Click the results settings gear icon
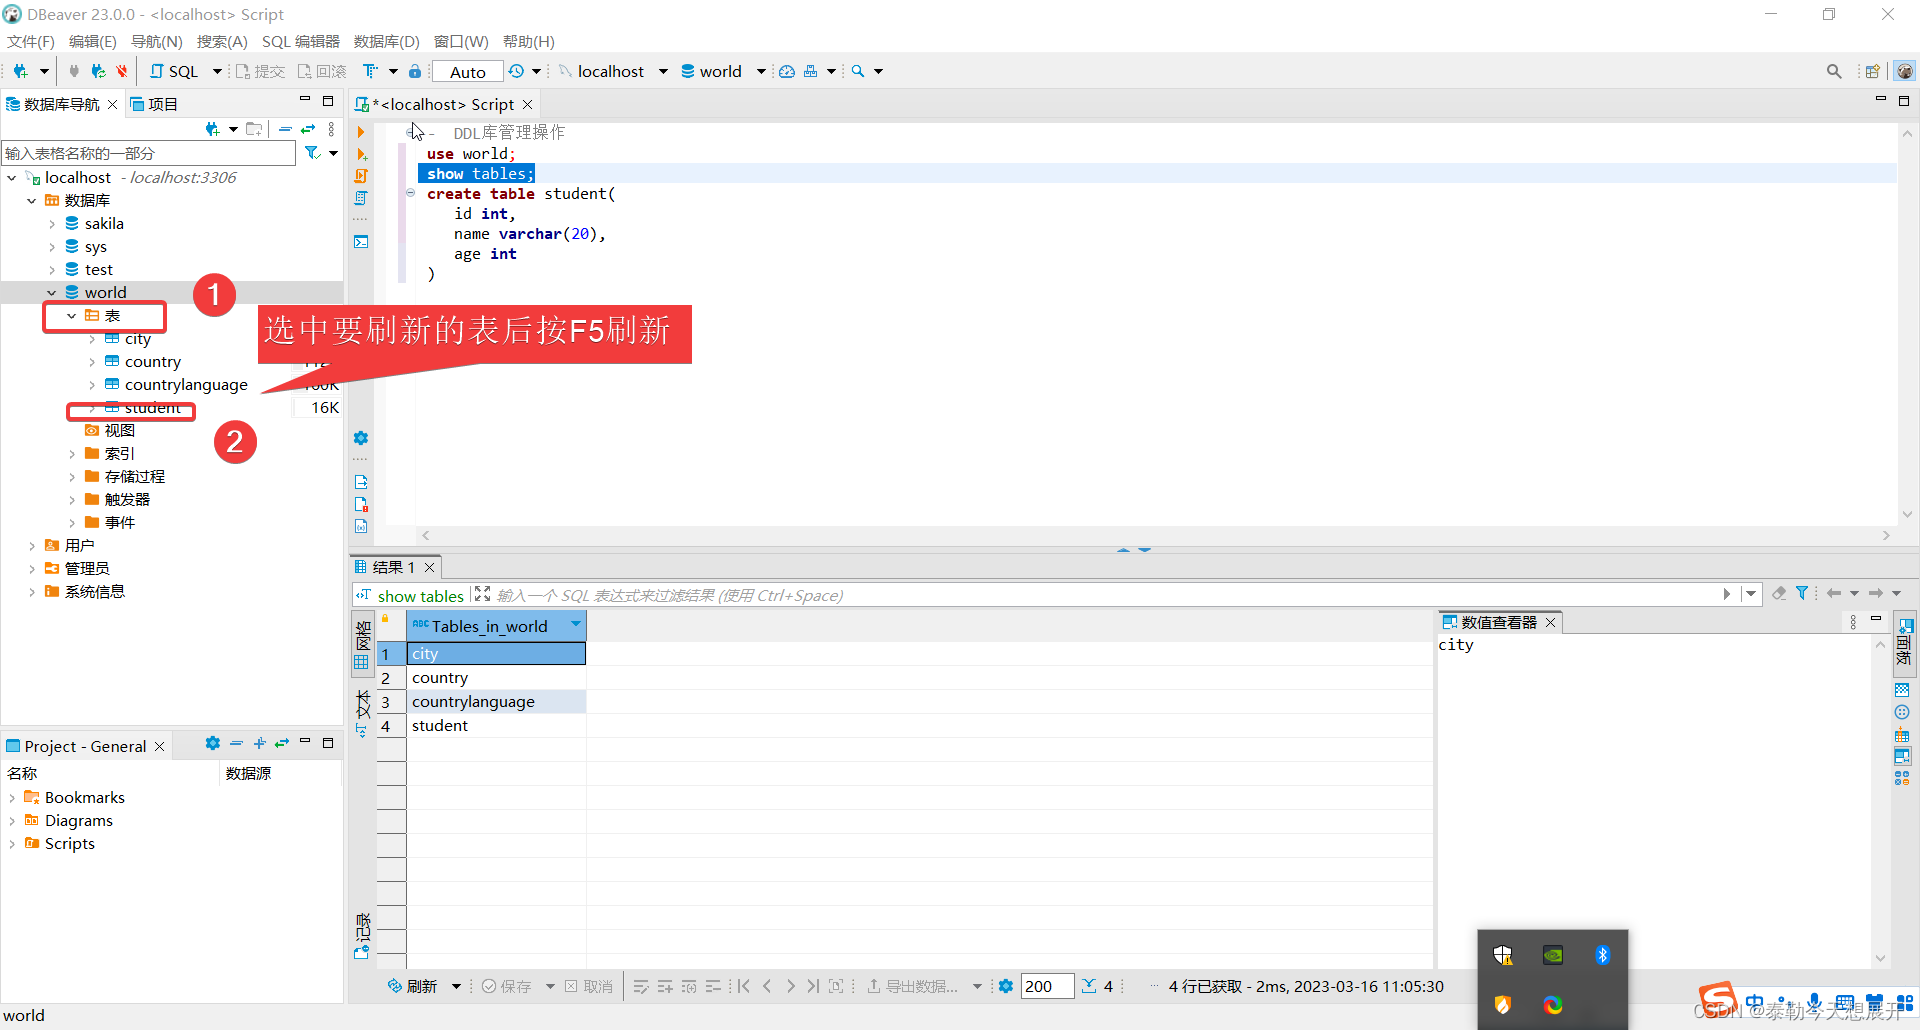The image size is (1920, 1030). point(1006,986)
